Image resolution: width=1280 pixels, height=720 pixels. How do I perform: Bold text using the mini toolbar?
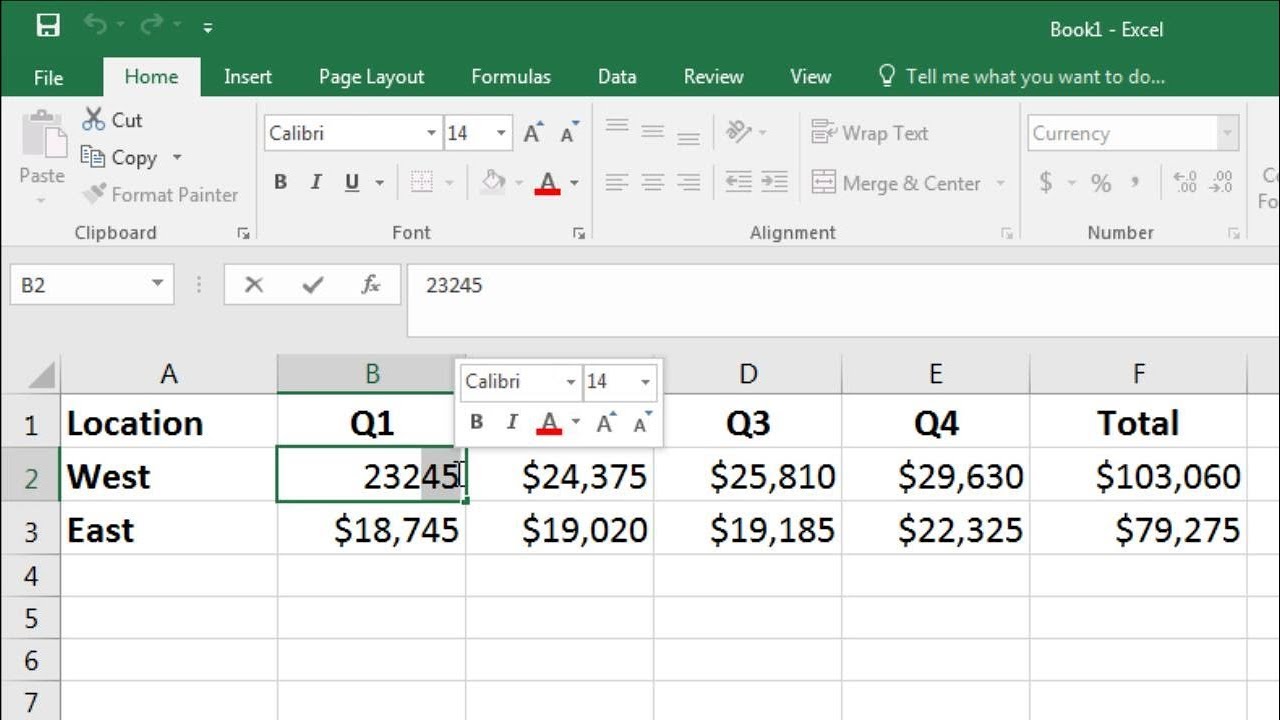(476, 422)
